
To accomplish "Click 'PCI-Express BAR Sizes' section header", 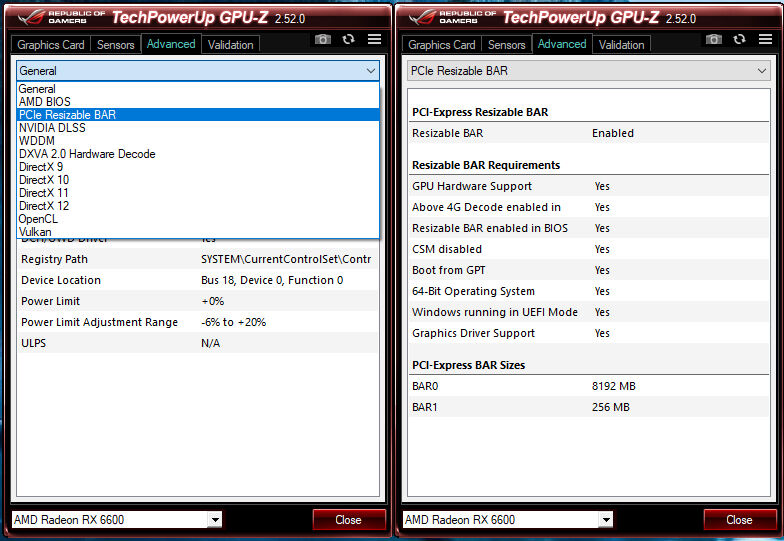I will [468, 365].
